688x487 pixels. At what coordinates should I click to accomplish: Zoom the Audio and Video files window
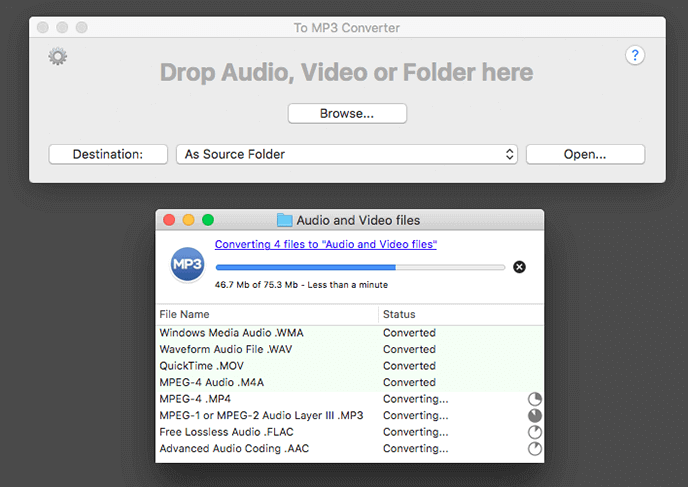pyautogui.click(x=208, y=220)
